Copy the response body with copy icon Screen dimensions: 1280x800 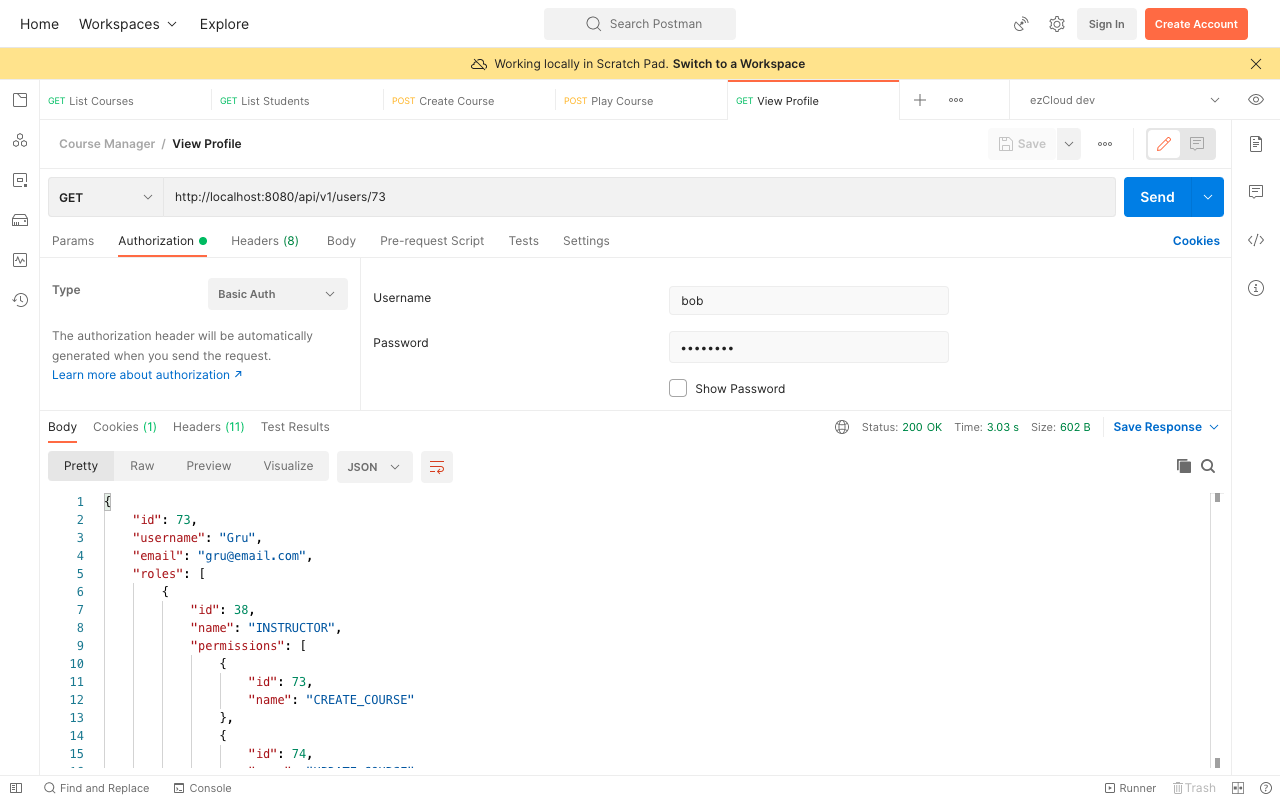(x=1184, y=466)
